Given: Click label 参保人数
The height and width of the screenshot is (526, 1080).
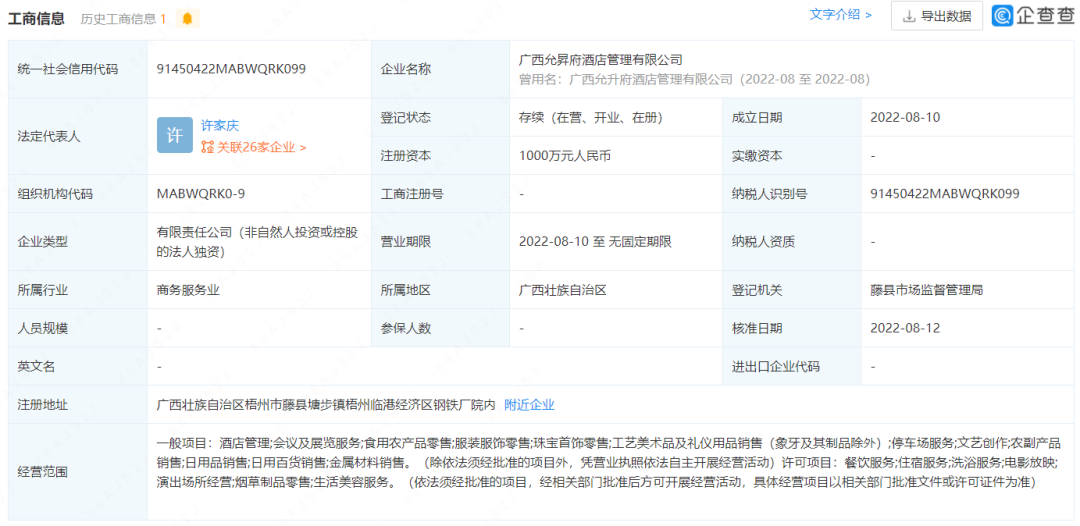Looking at the screenshot, I should pyautogui.click(x=406, y=328).
